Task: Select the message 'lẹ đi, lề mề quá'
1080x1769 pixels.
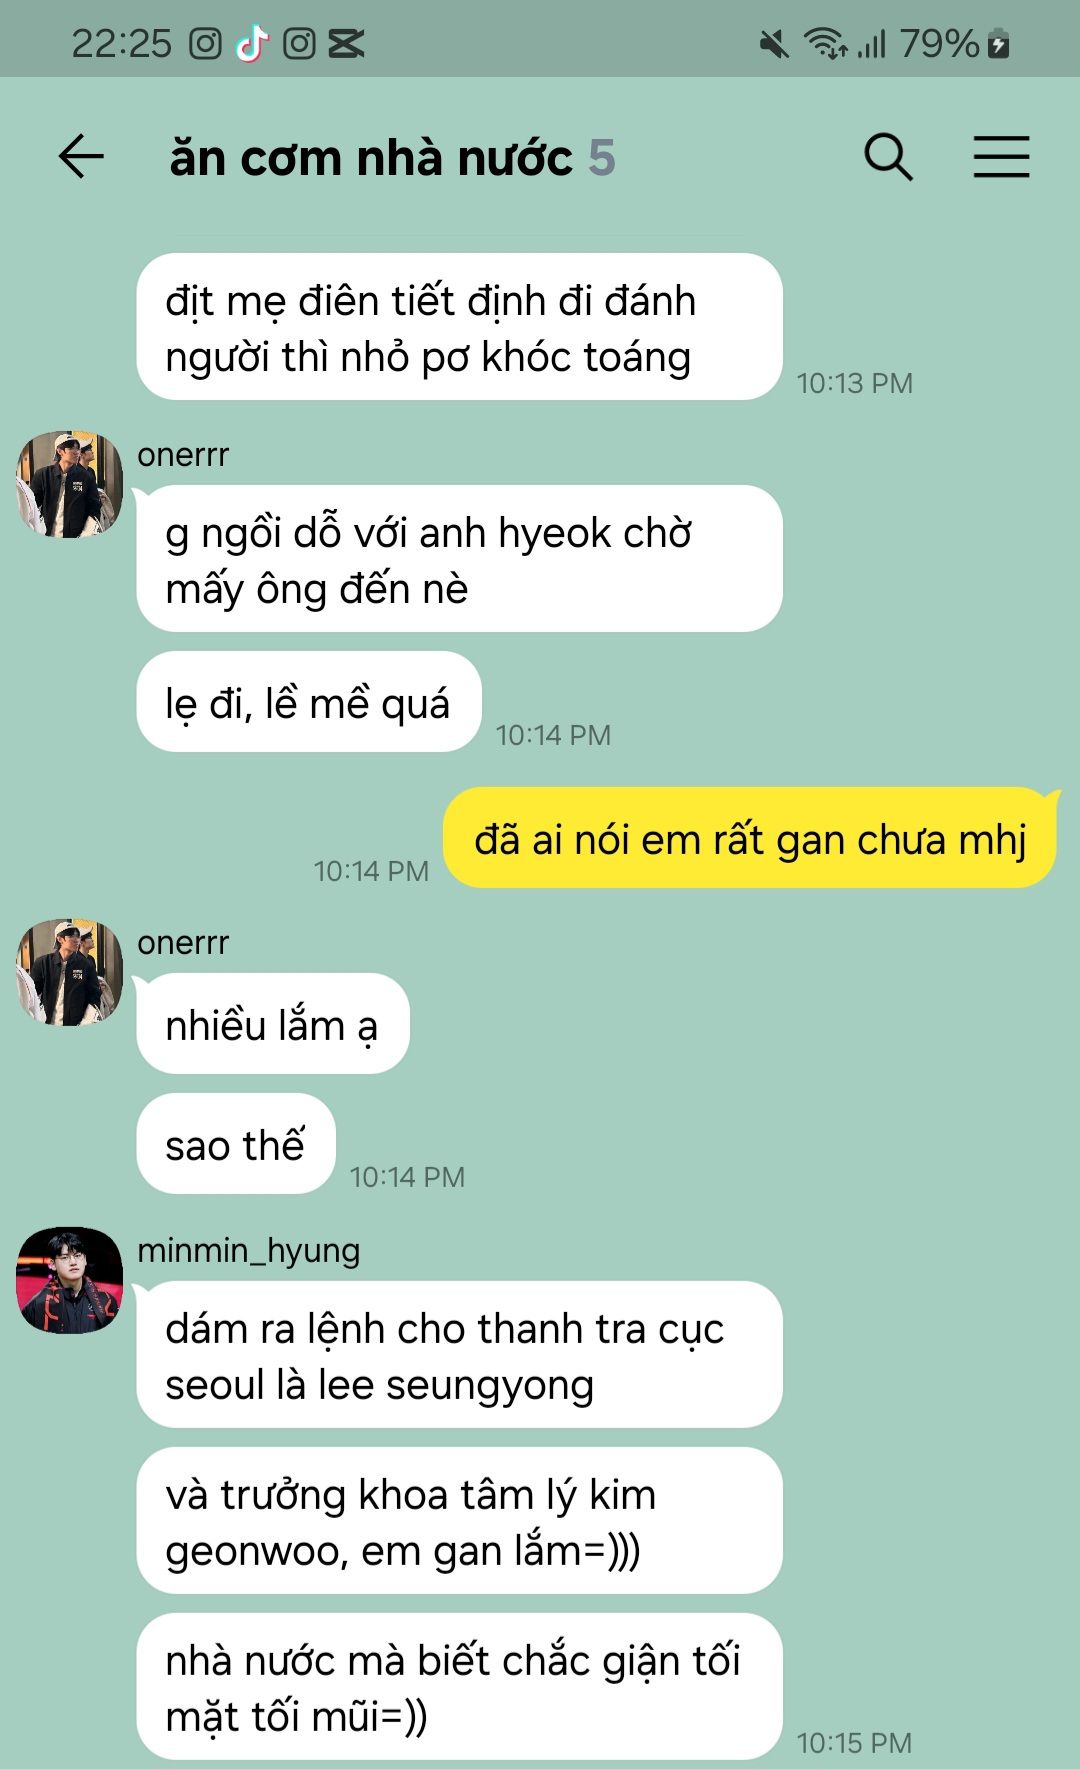Action: pyautogui.click(x=309, y=702)
